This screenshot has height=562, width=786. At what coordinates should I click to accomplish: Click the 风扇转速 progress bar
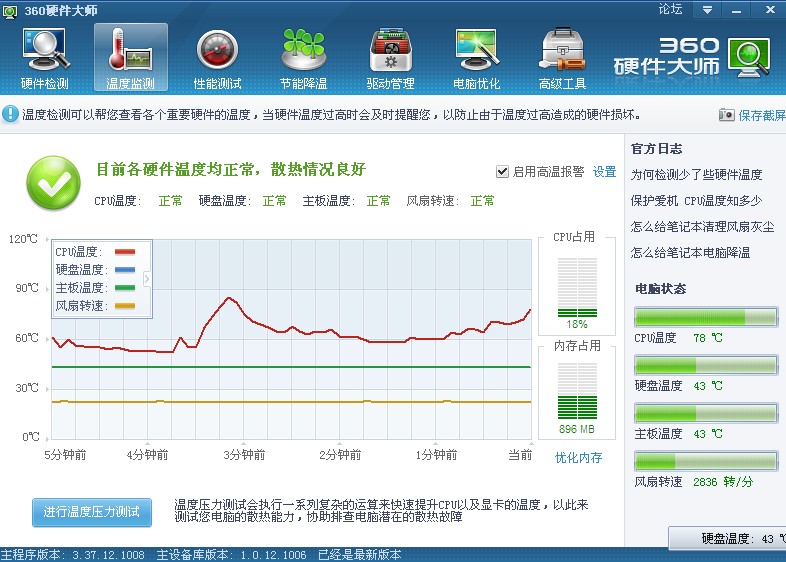point(706,461)
